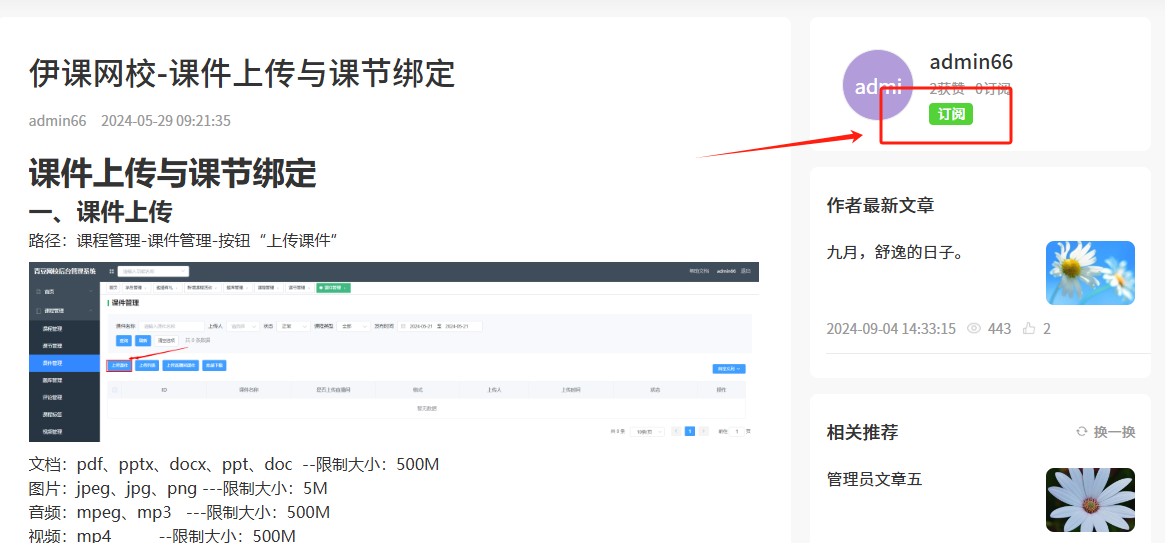
Task: Switch to the green 课件管理 tab
Action: (332, 287)
